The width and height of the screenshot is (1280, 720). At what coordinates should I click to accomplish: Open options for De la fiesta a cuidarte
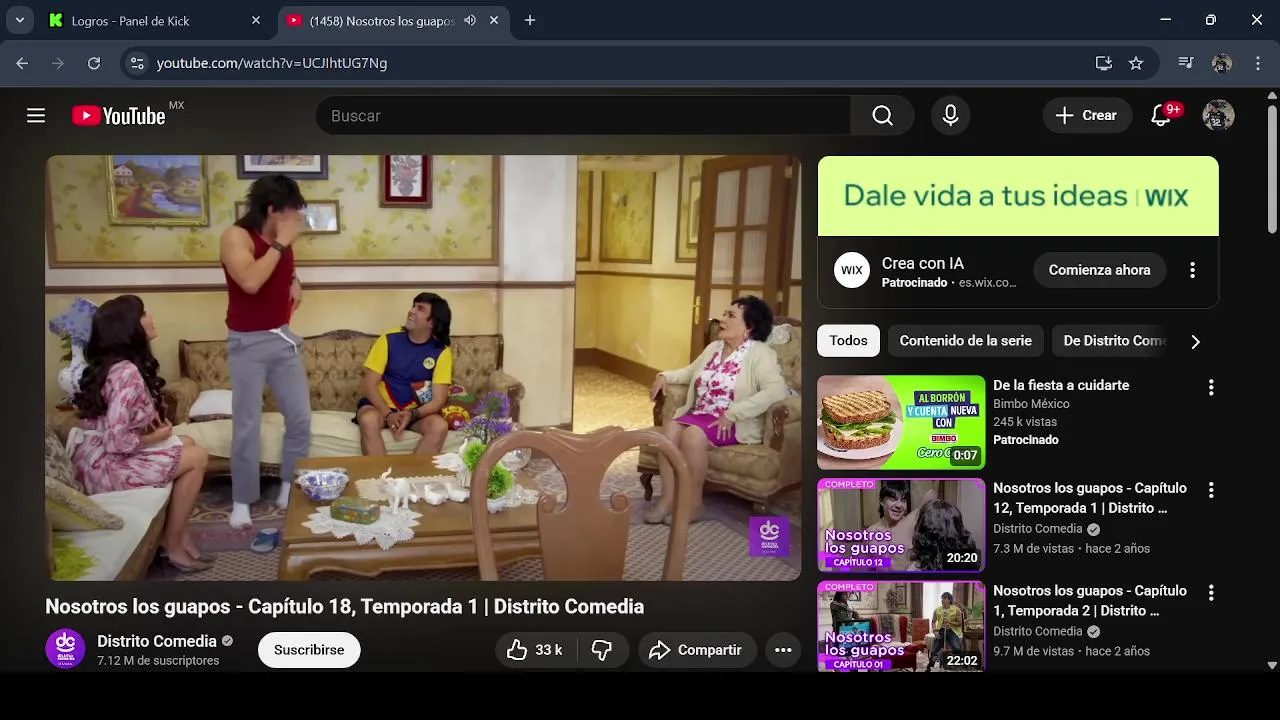tap(1211, 387)
